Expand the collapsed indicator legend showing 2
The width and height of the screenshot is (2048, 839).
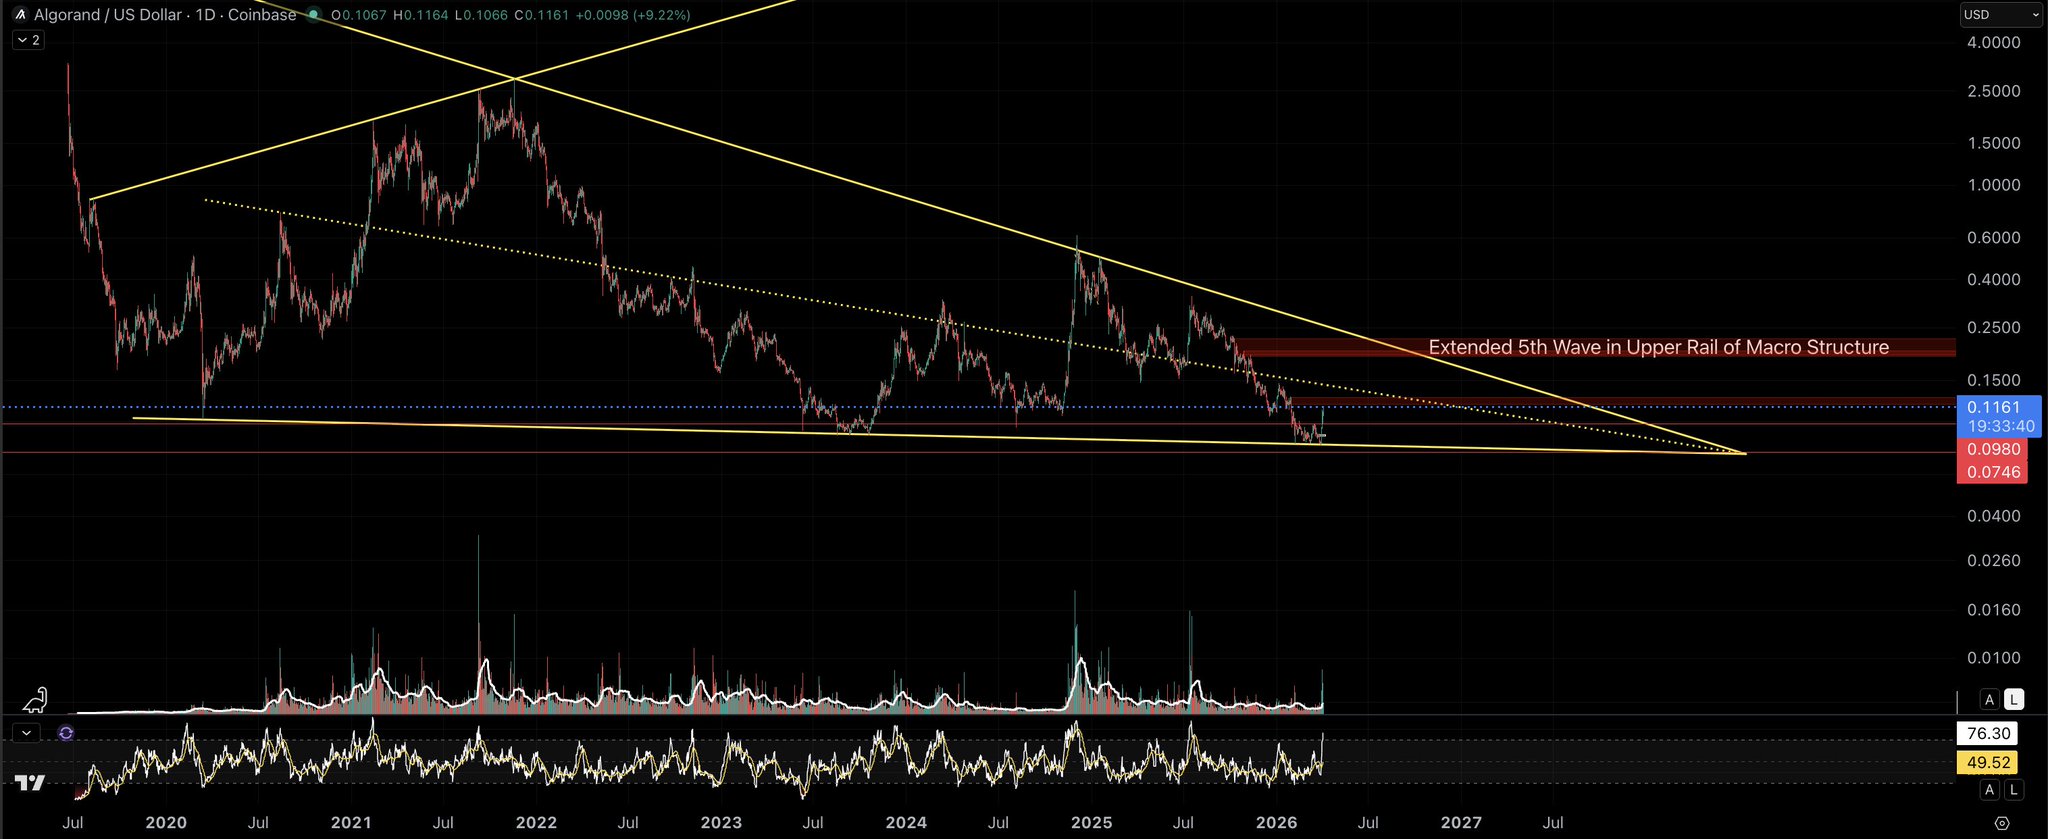[x=28, y=40]
